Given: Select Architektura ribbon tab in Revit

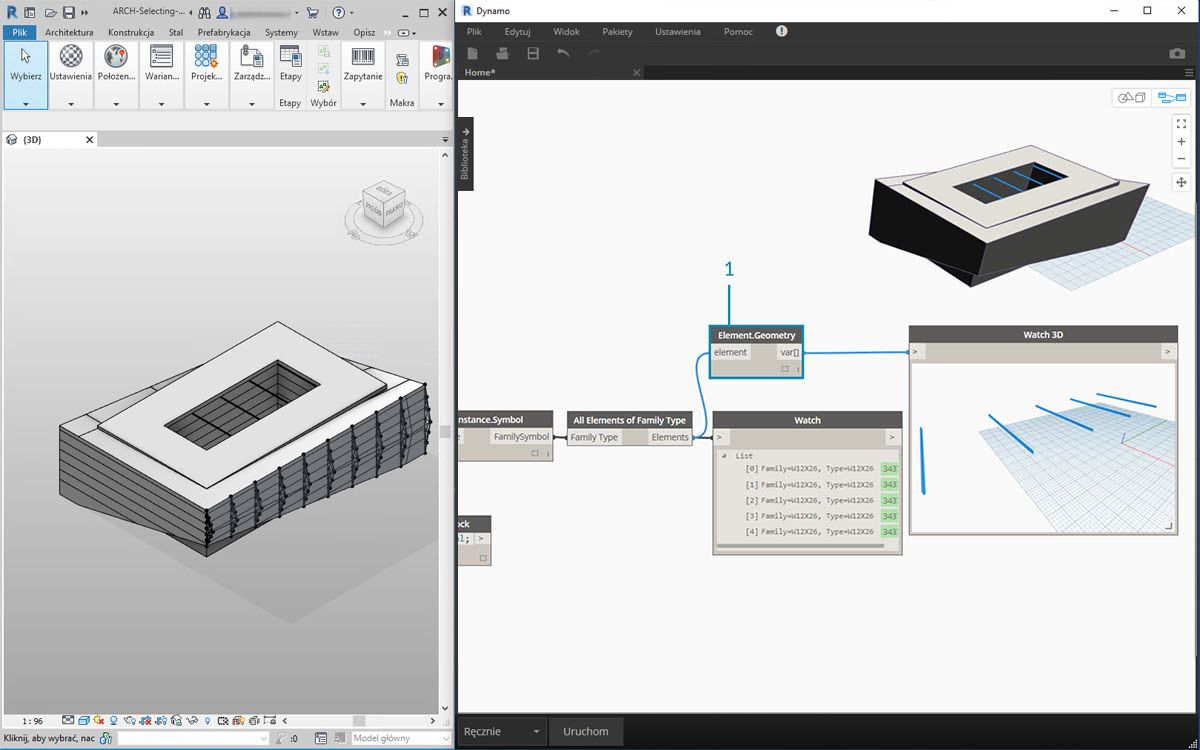Looking at the screenshot, I should [x=69, y=32].
